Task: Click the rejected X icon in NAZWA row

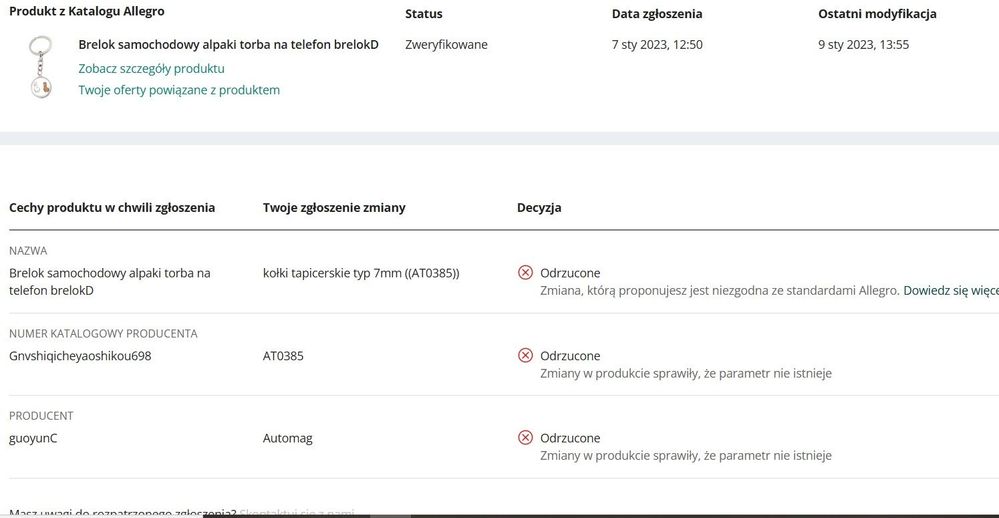Action: 525,273
